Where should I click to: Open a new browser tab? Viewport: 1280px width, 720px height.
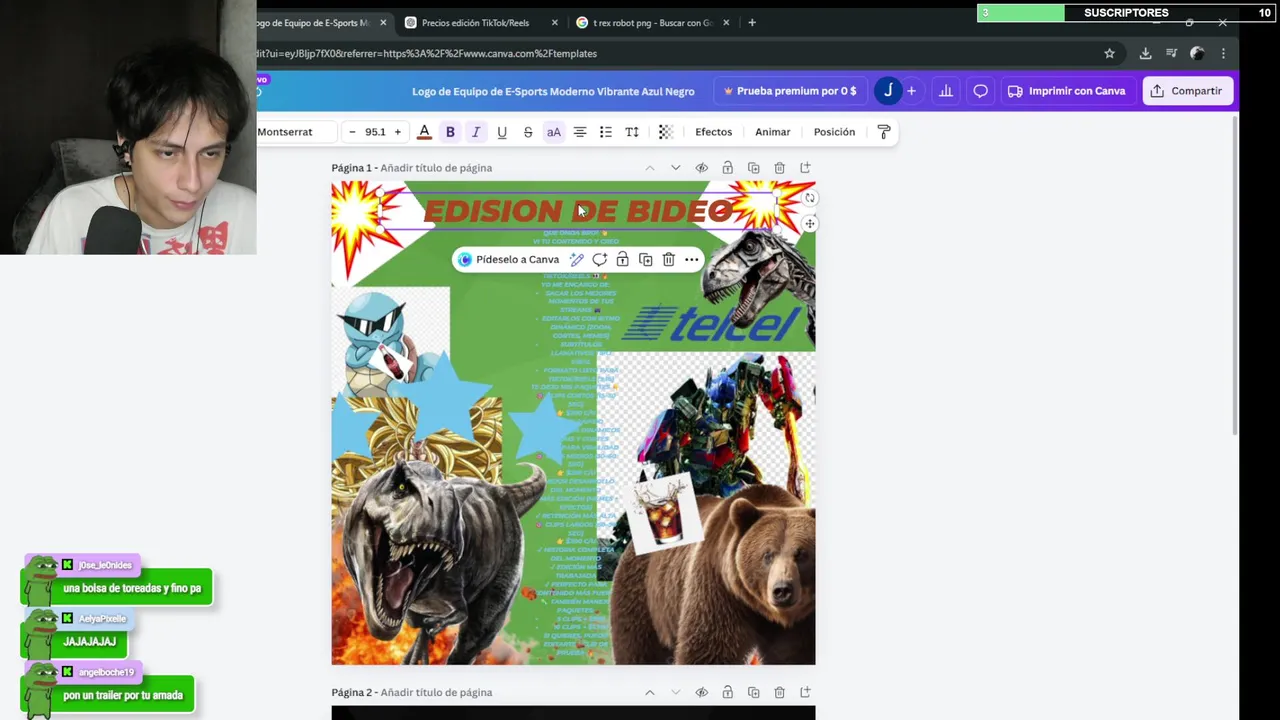pyautogui.click(x=752, y=23)
